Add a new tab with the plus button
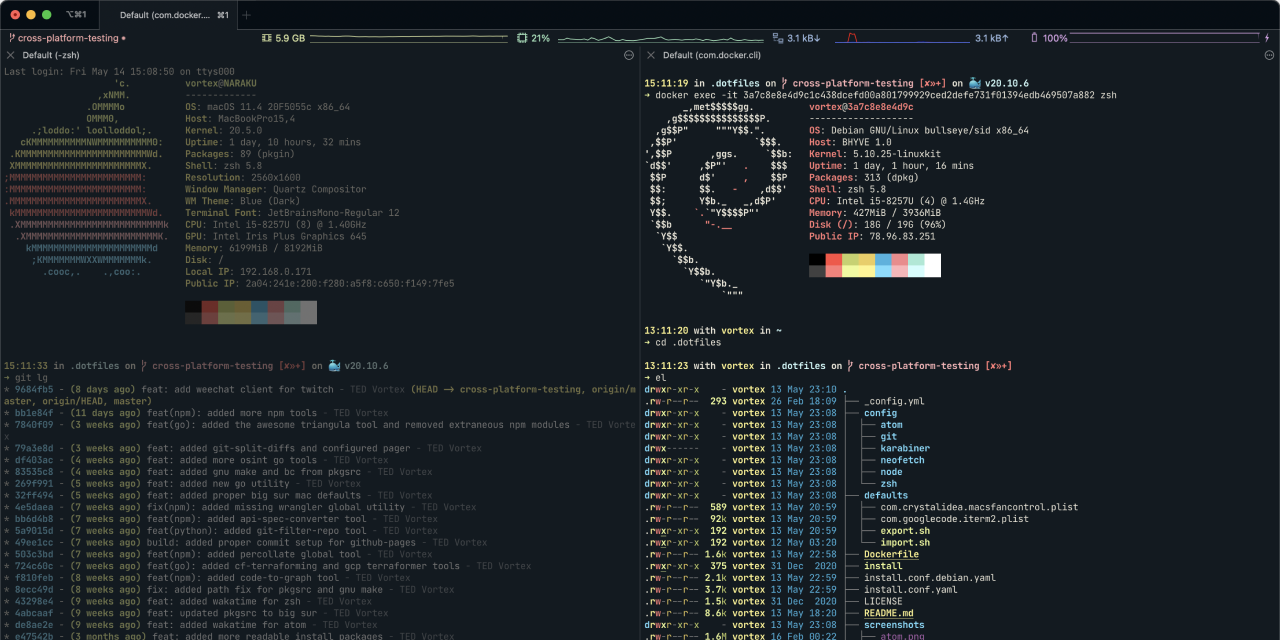 click(x=247, y=15)
